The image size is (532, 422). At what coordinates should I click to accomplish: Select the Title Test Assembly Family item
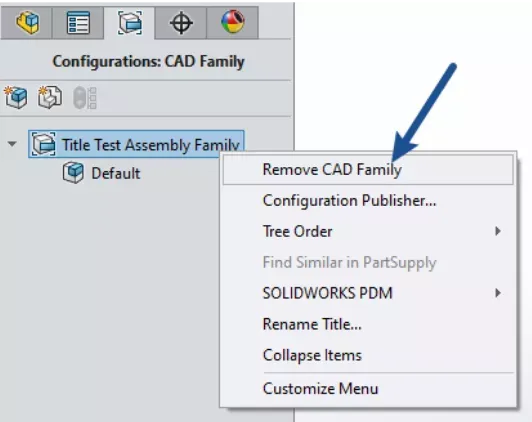136,145
